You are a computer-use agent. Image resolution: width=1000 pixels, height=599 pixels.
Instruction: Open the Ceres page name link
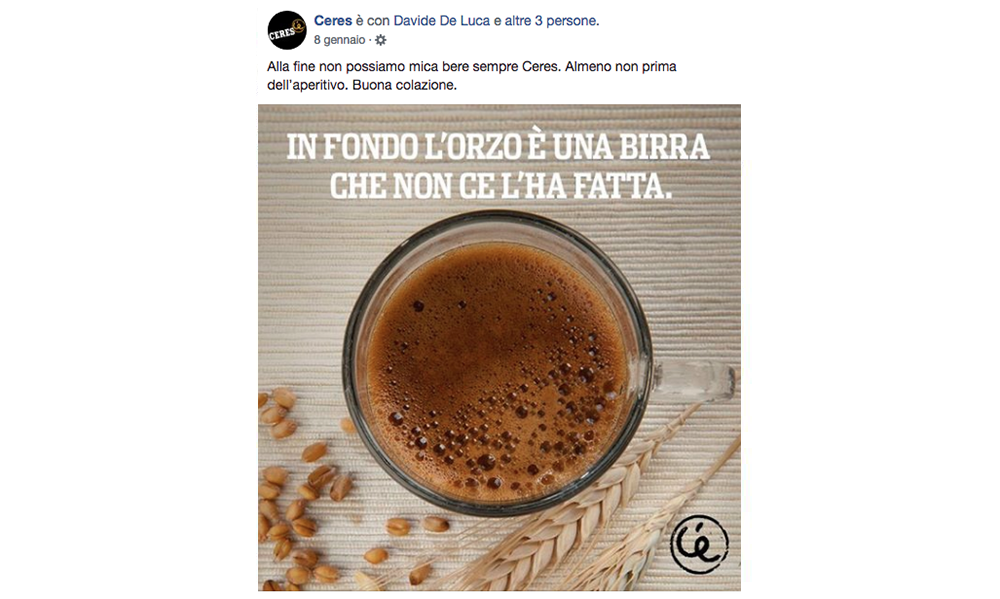[333, 20]
